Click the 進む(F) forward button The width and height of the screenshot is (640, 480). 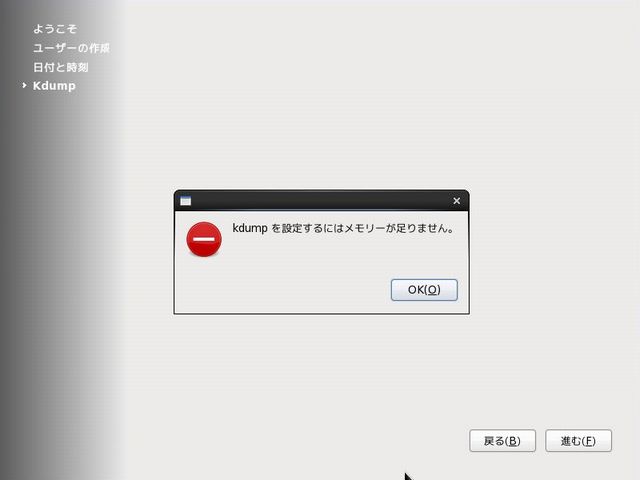tap(578, 441)
